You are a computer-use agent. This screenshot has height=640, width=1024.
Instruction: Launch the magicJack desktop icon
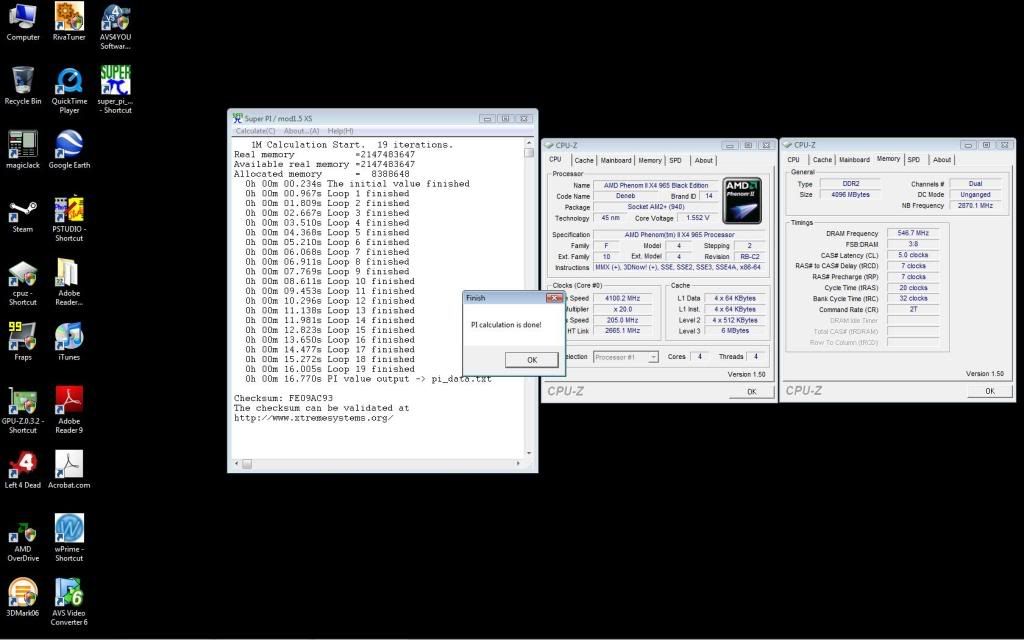(23, 150)
